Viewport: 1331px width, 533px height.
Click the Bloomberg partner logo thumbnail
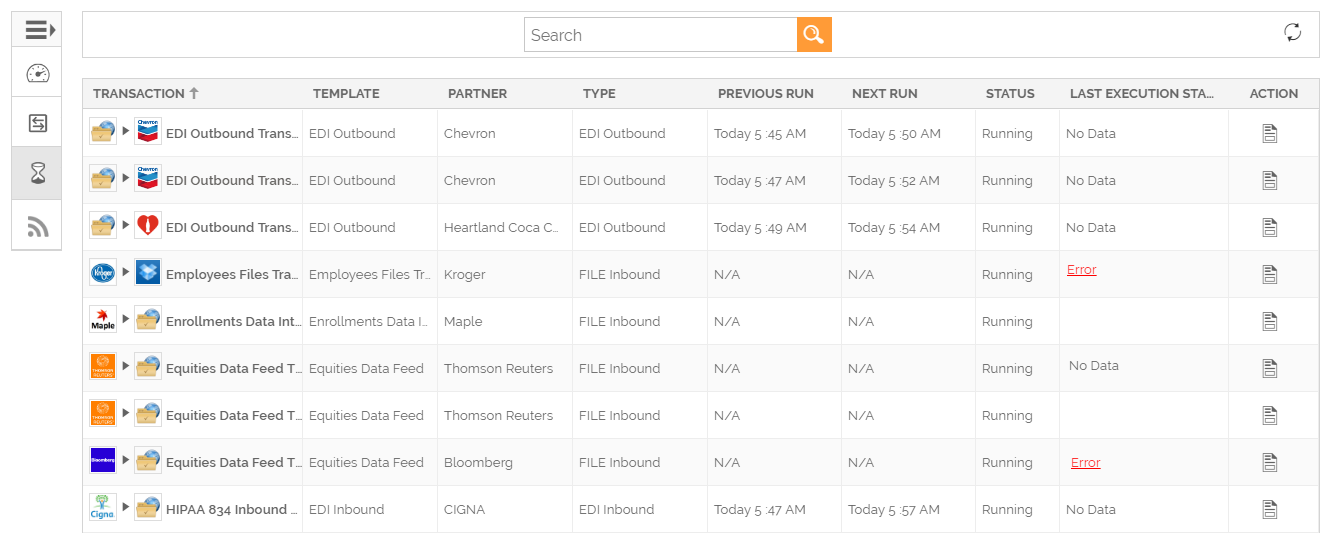point(103,460)
